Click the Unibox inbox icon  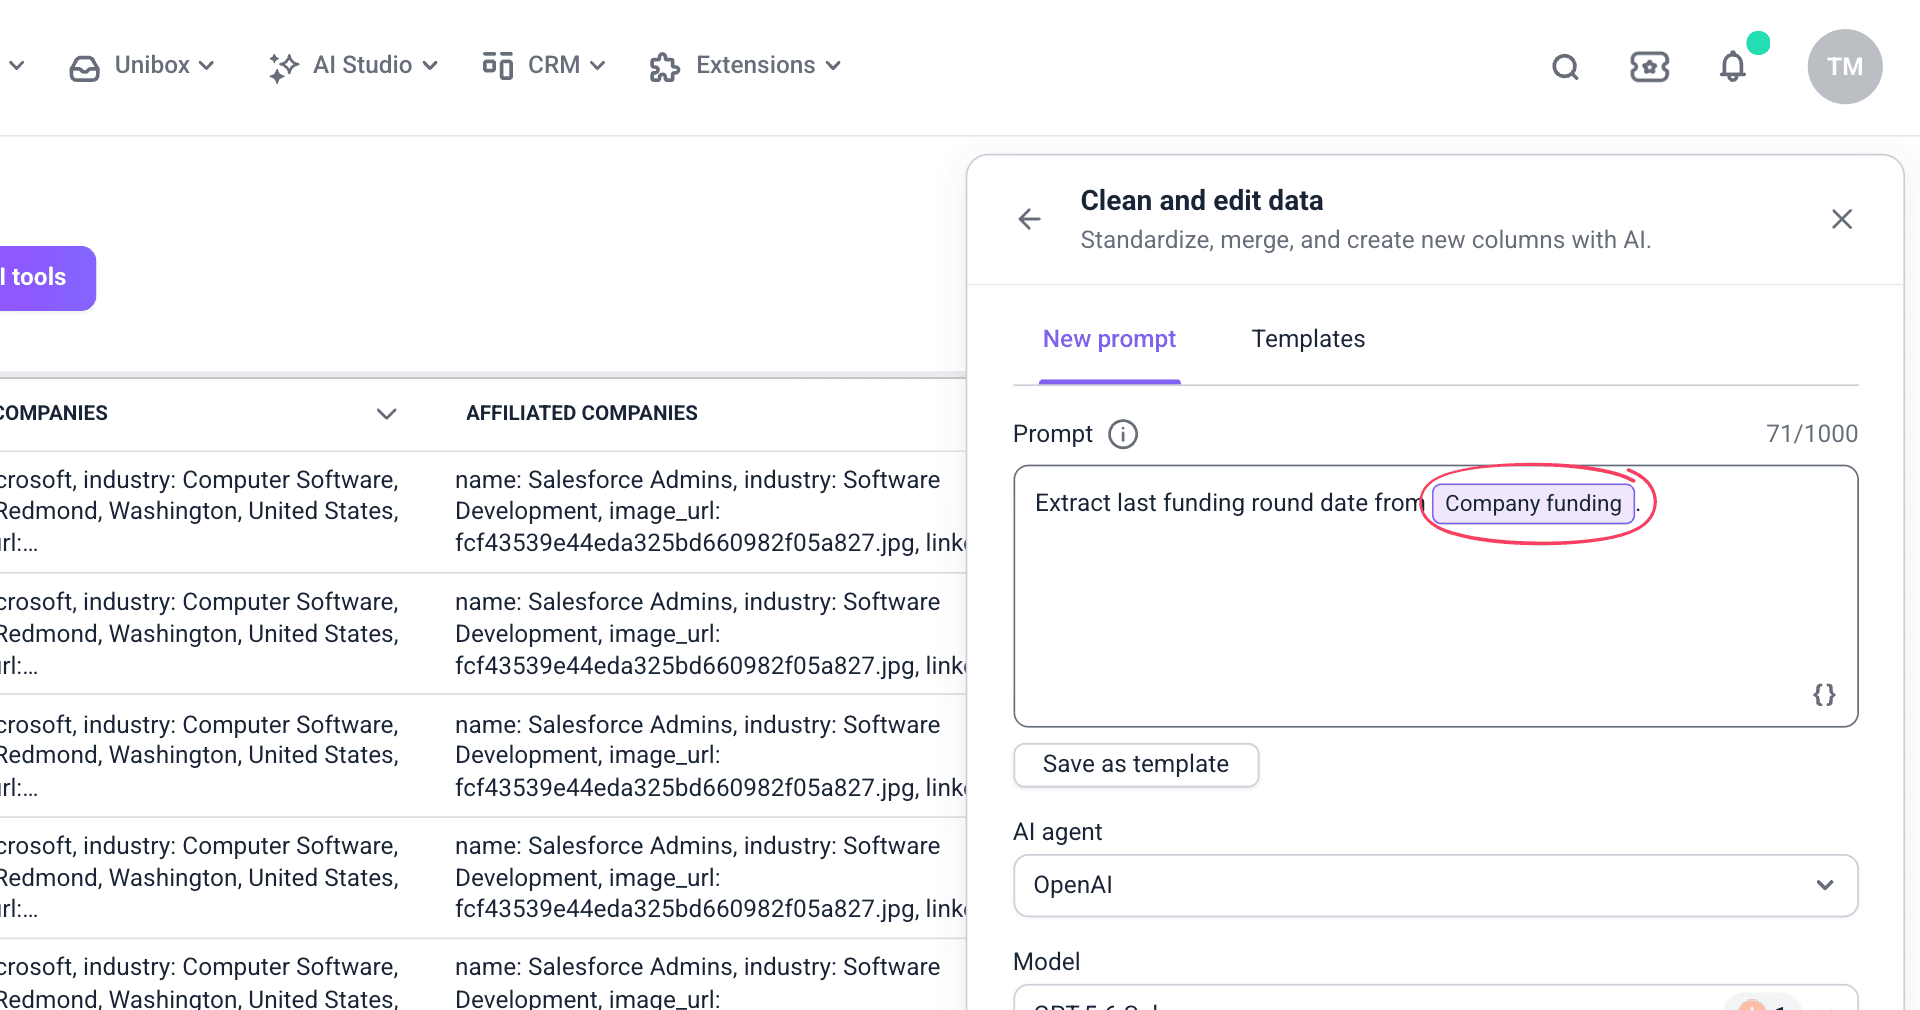coord(85,67)
